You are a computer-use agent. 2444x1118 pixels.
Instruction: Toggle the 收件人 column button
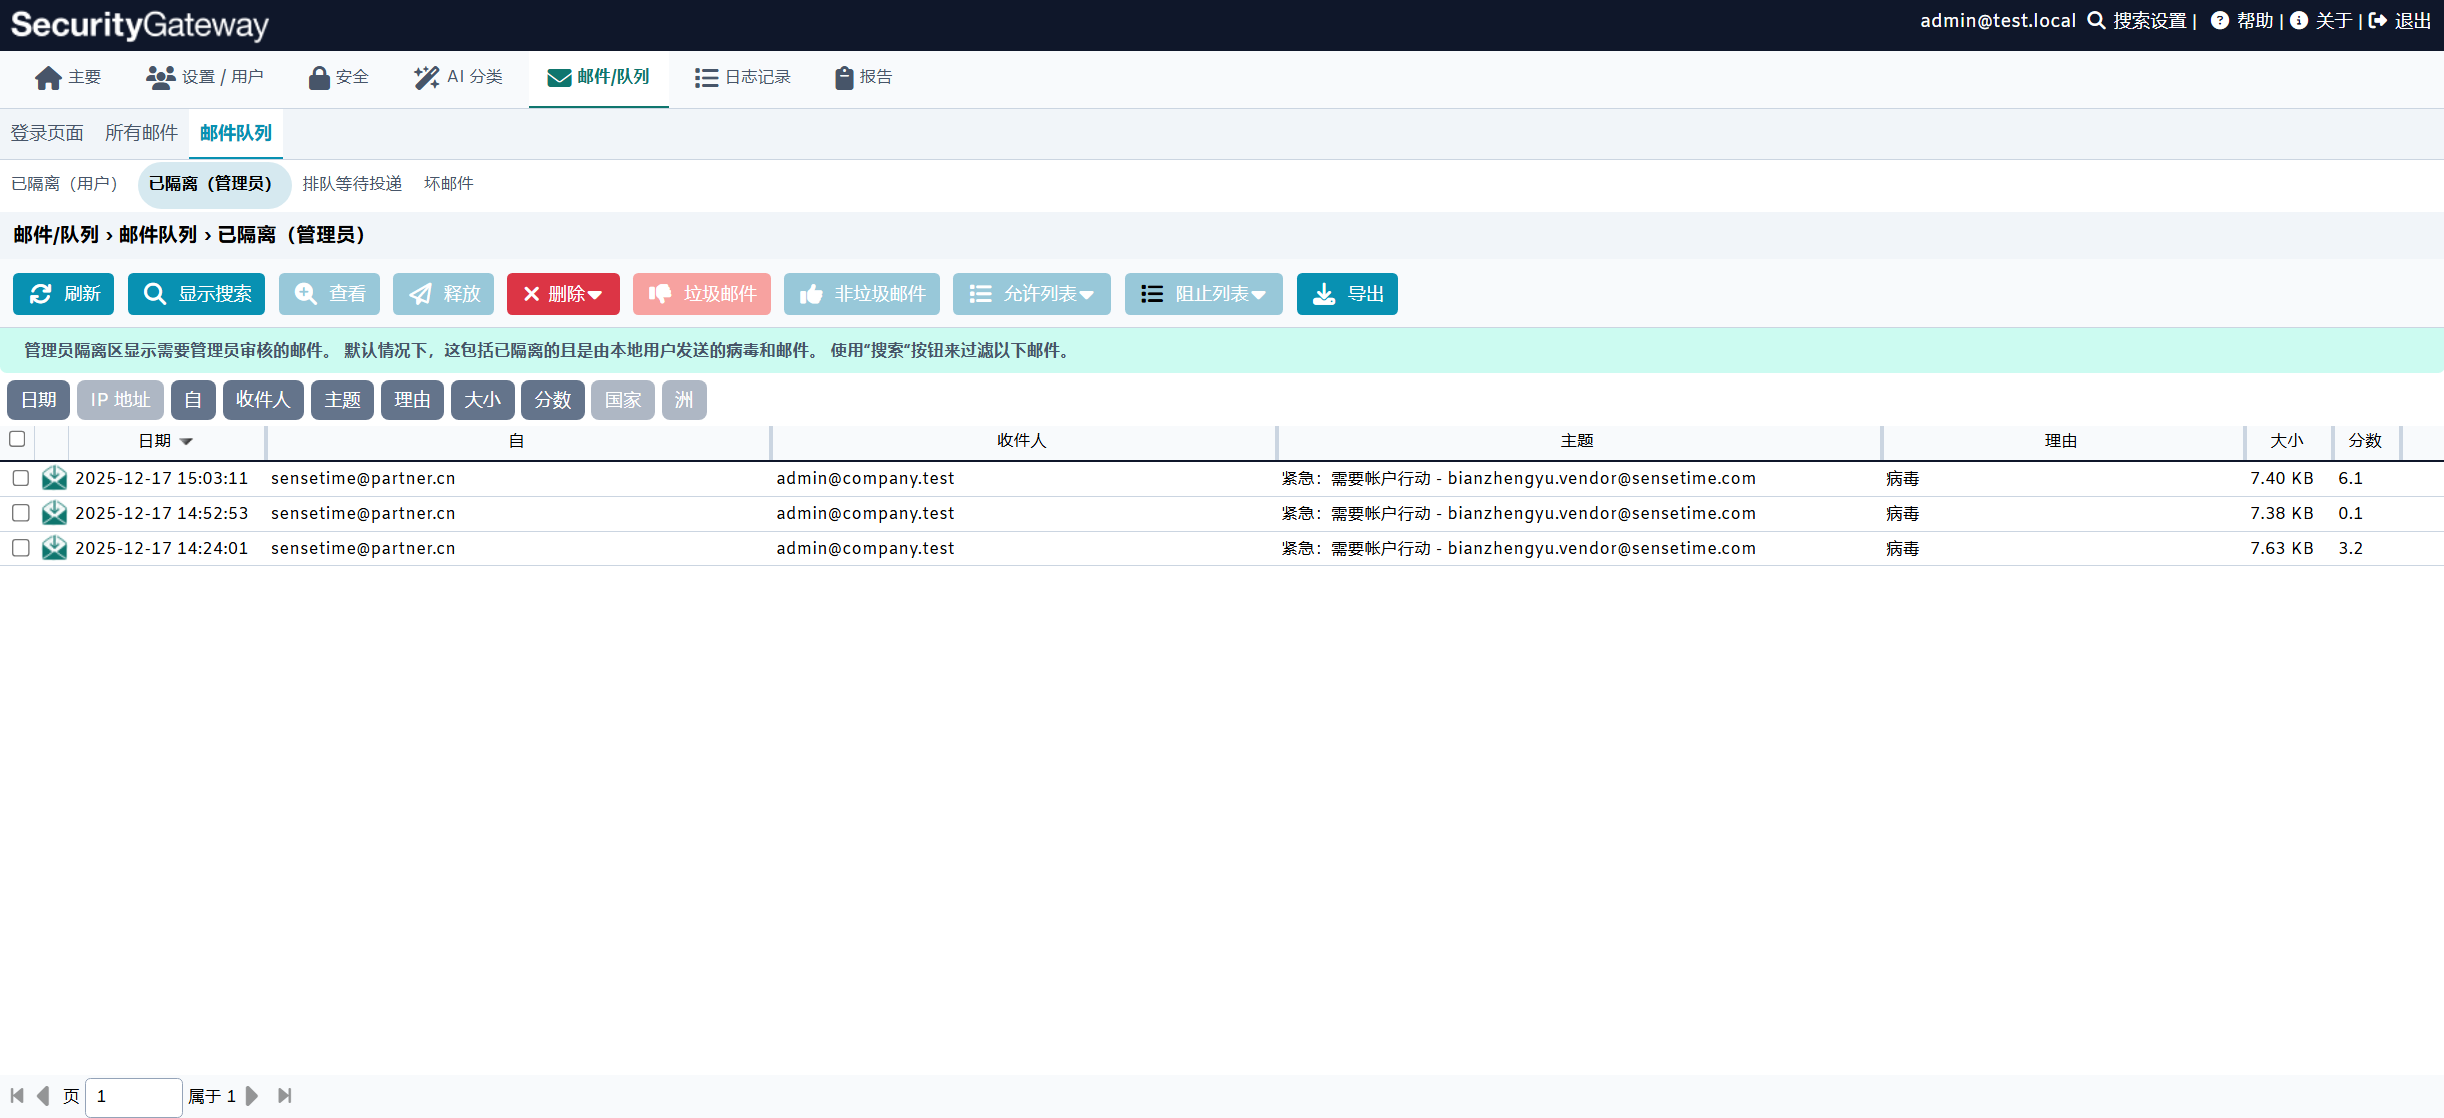tap(263, 400)
